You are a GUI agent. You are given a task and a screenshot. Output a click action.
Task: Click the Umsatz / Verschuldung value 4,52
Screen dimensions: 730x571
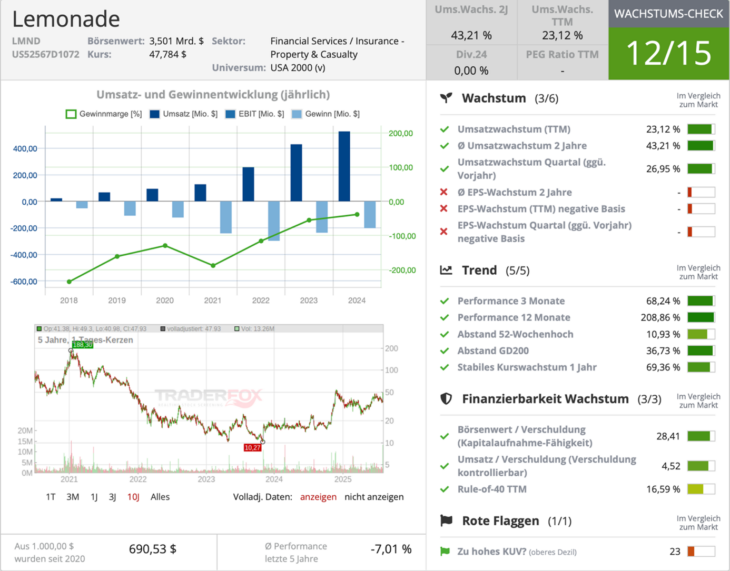[671, 466]
